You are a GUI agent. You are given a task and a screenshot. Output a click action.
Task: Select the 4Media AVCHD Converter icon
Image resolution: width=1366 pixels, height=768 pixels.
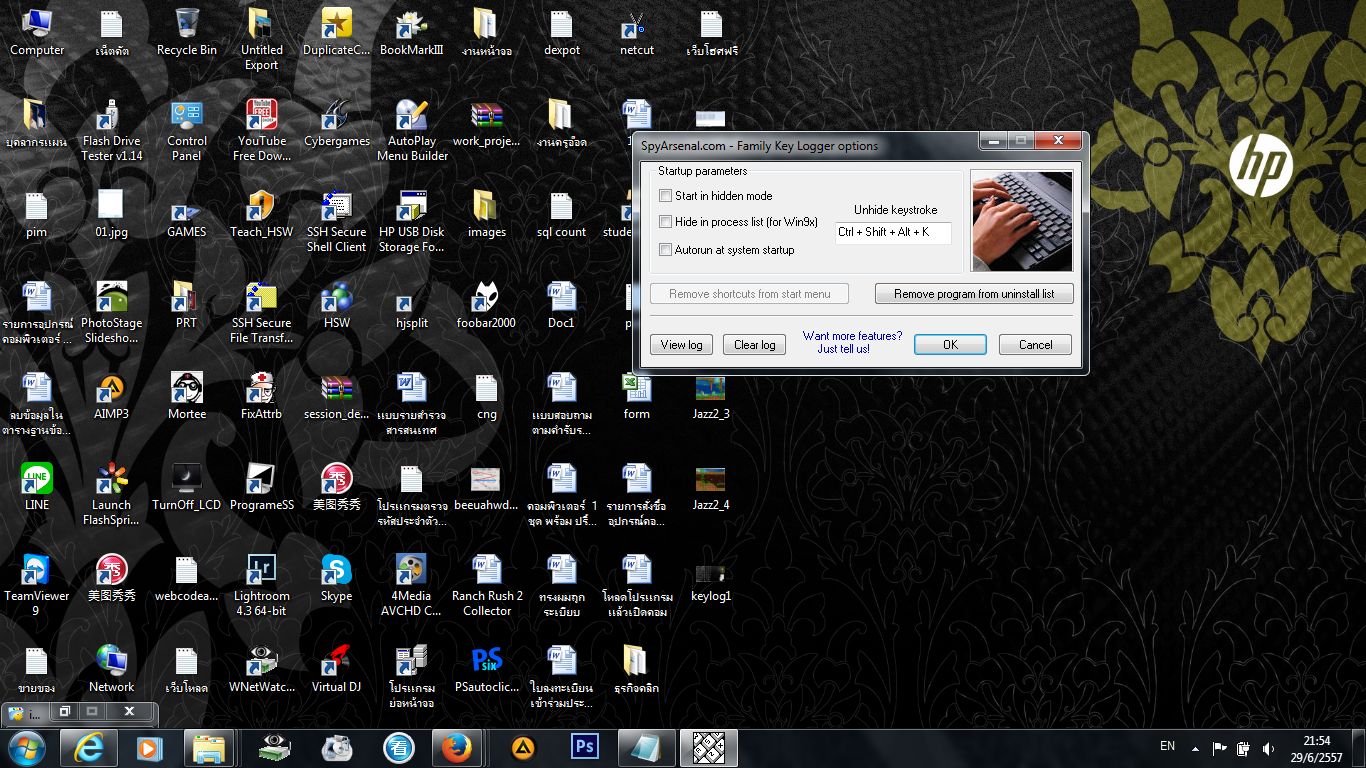[411, 586]
